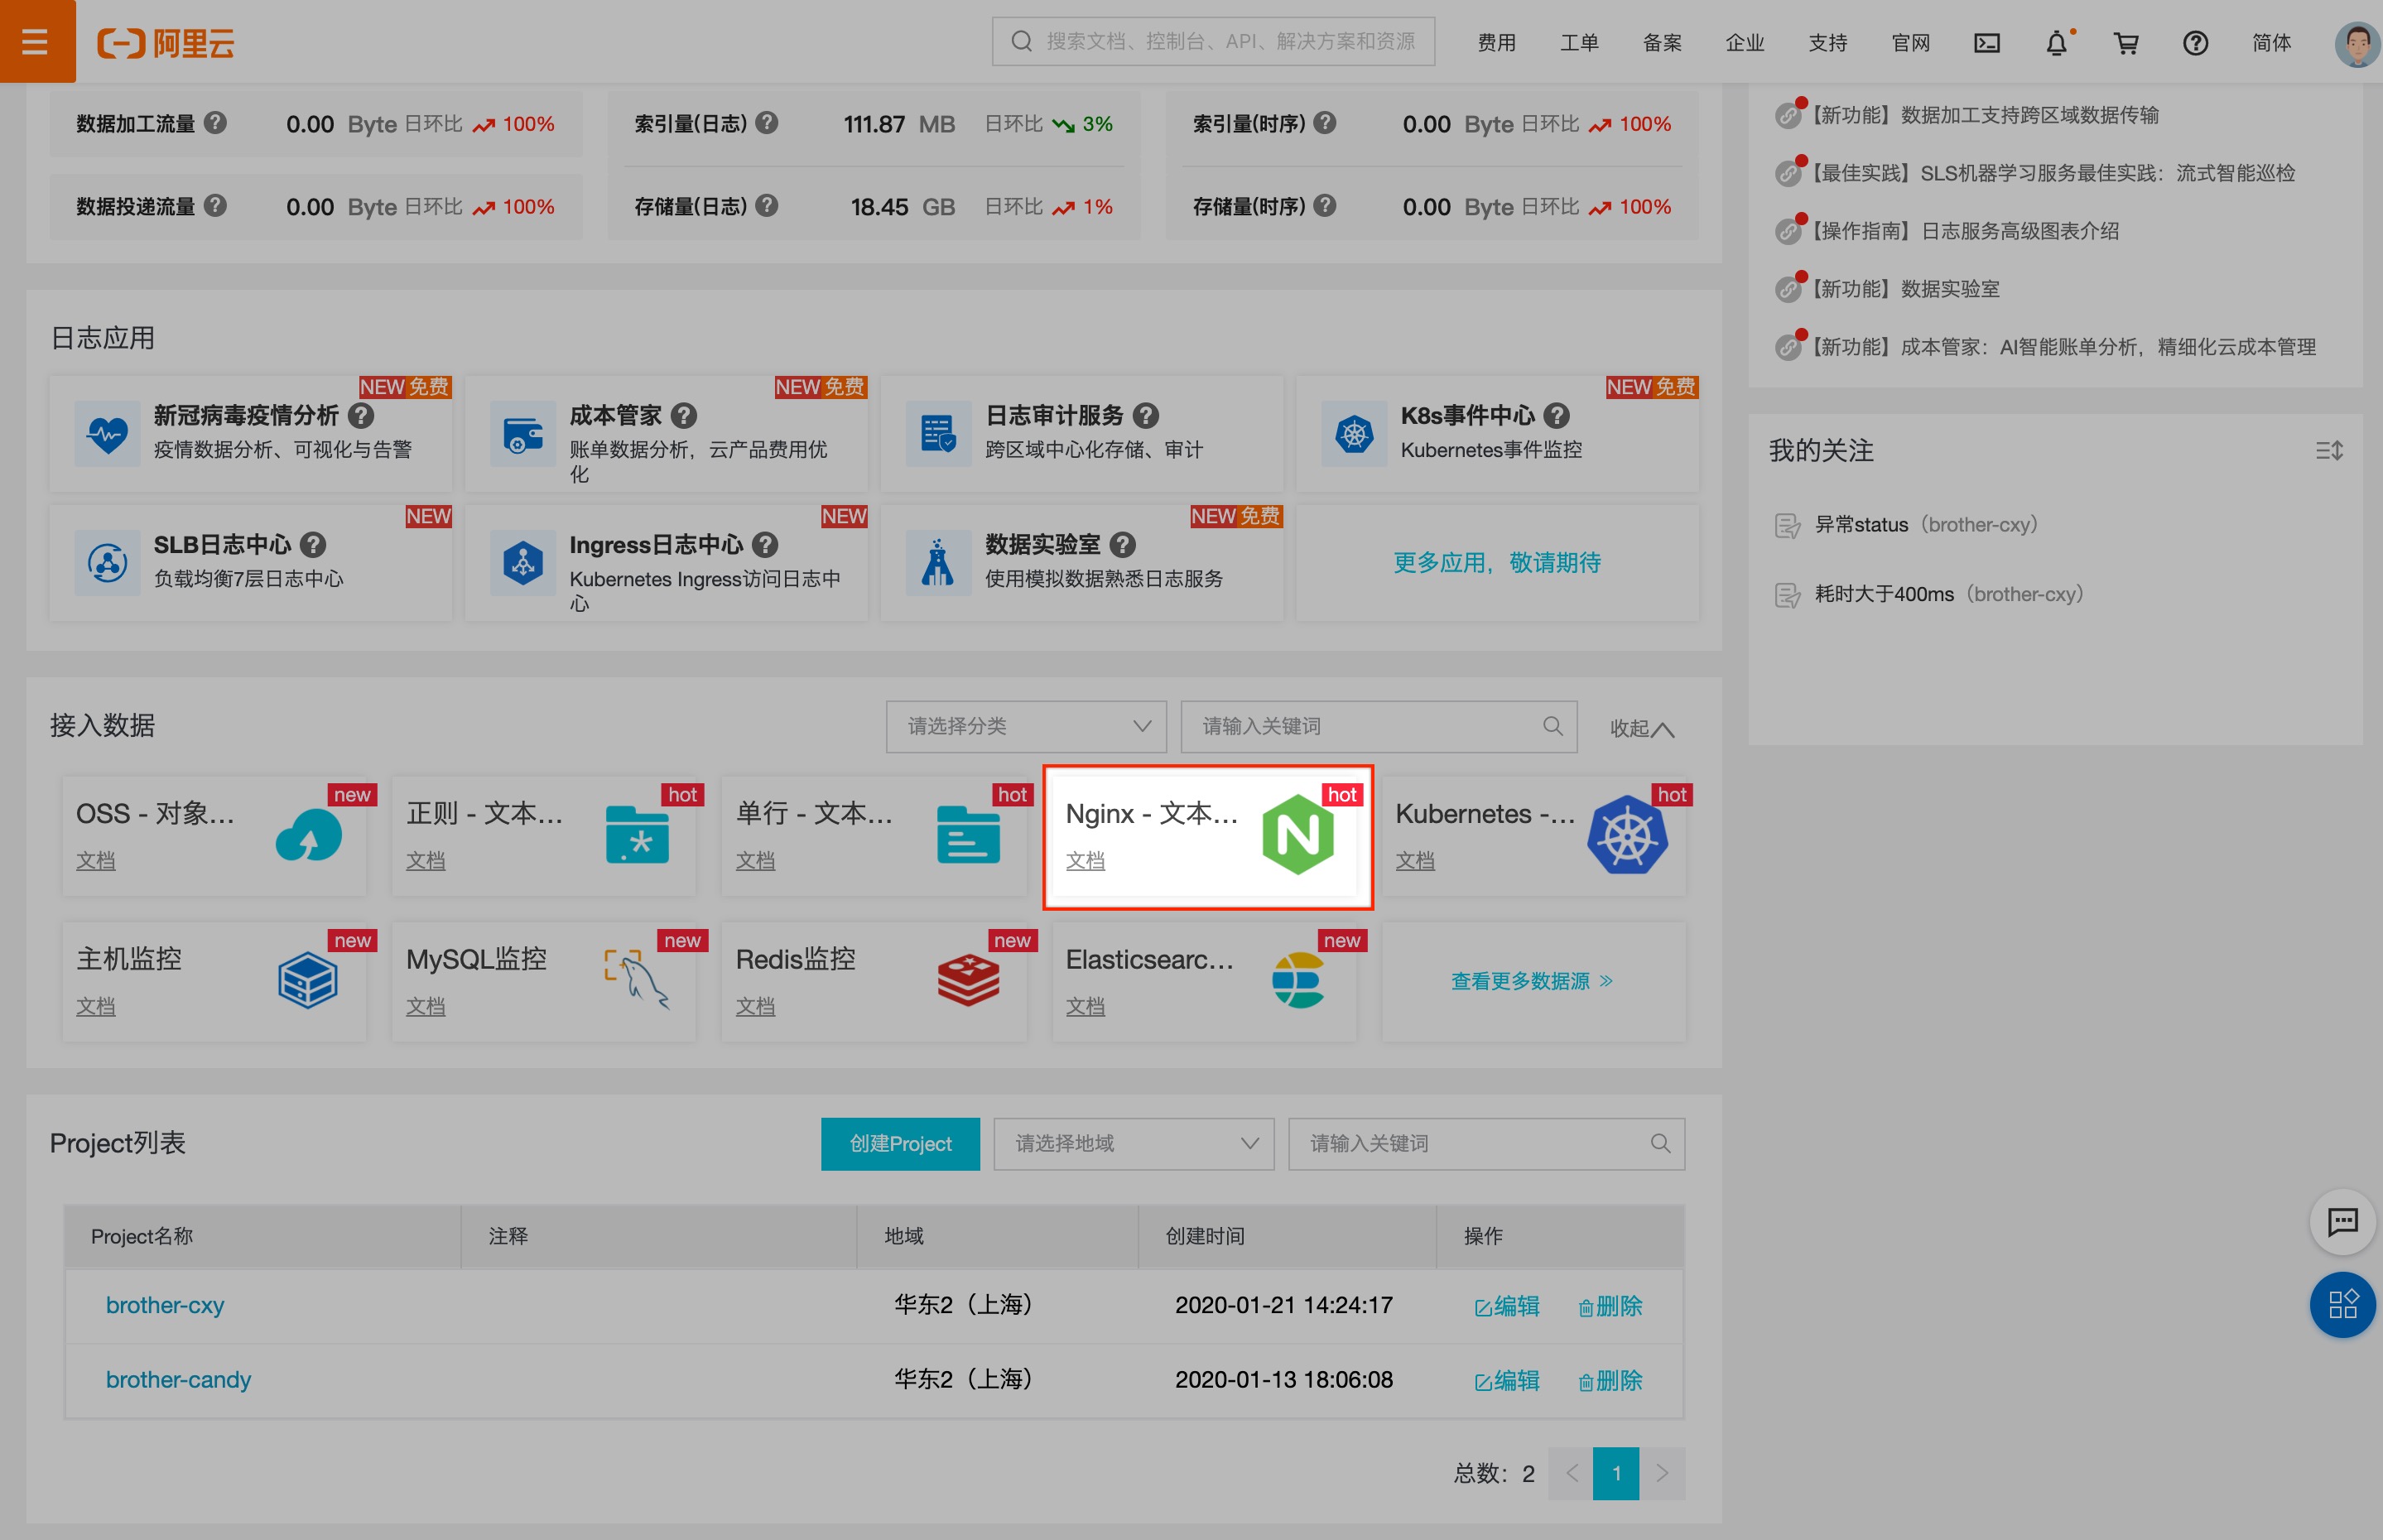
Task: Open the hamburger navigation menu
Action: (36, 41)
